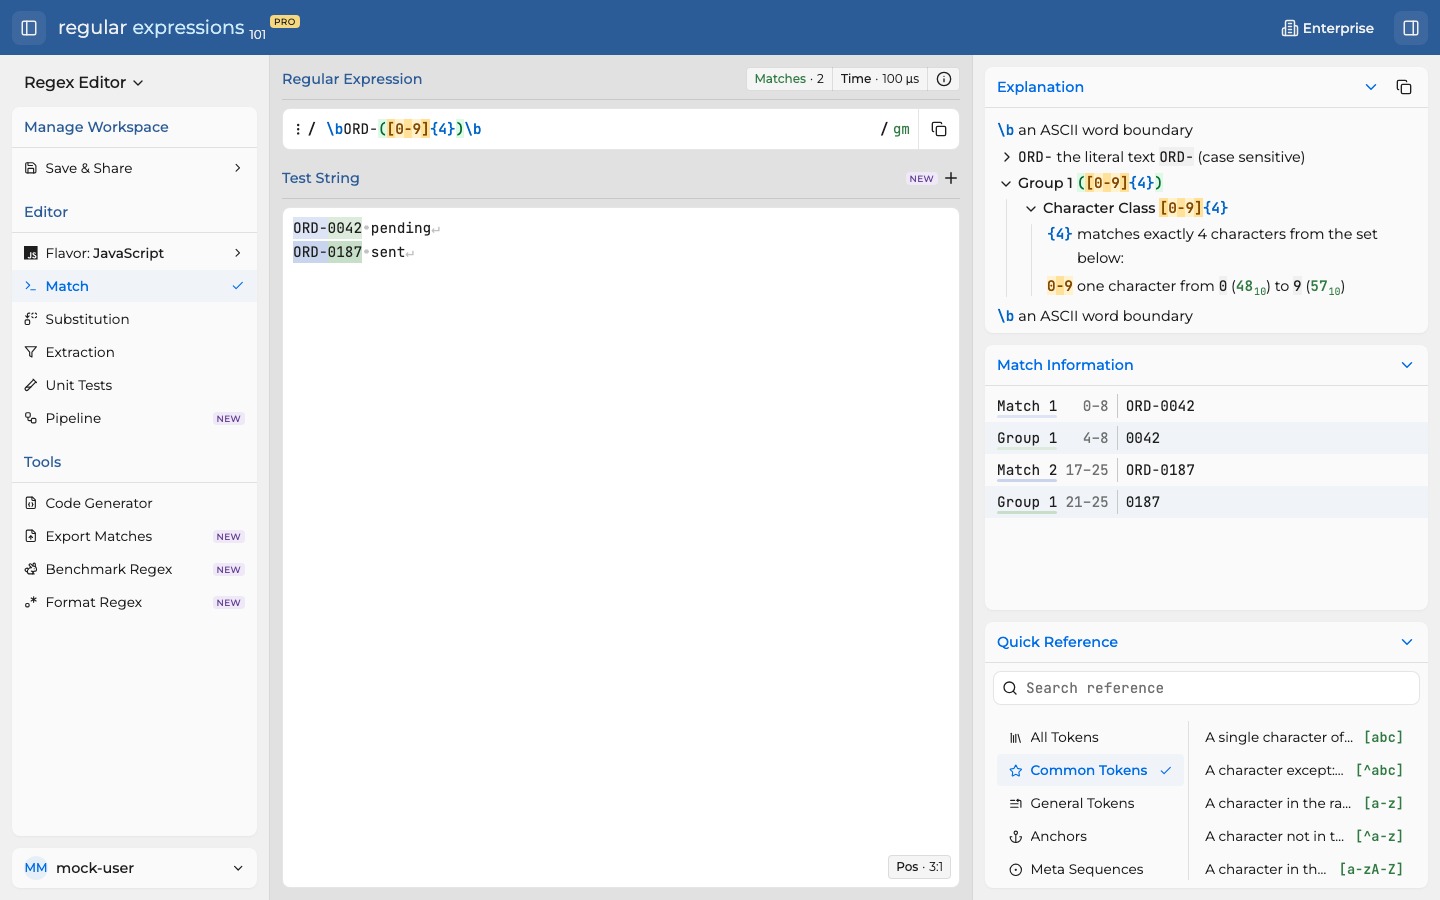The width and height of the screenshot is (1440, 900).
Task: Change the gm regex flags
Action: pos(902,129)
